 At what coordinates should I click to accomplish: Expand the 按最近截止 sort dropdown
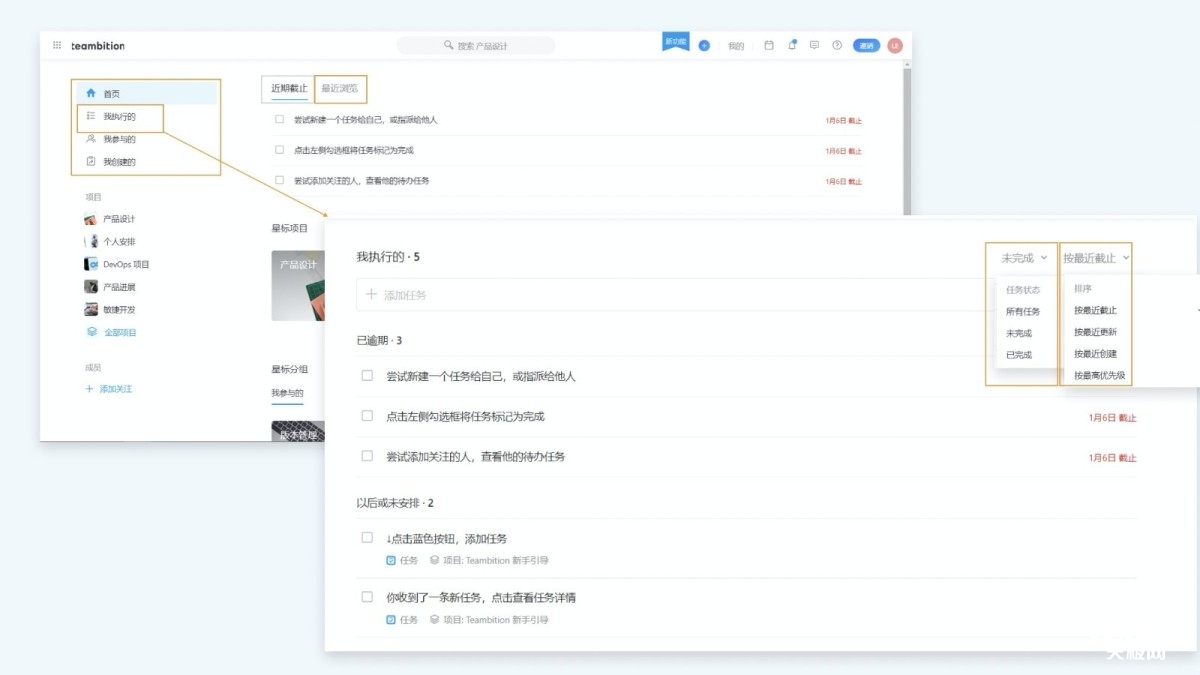[x=1096, y=258]
